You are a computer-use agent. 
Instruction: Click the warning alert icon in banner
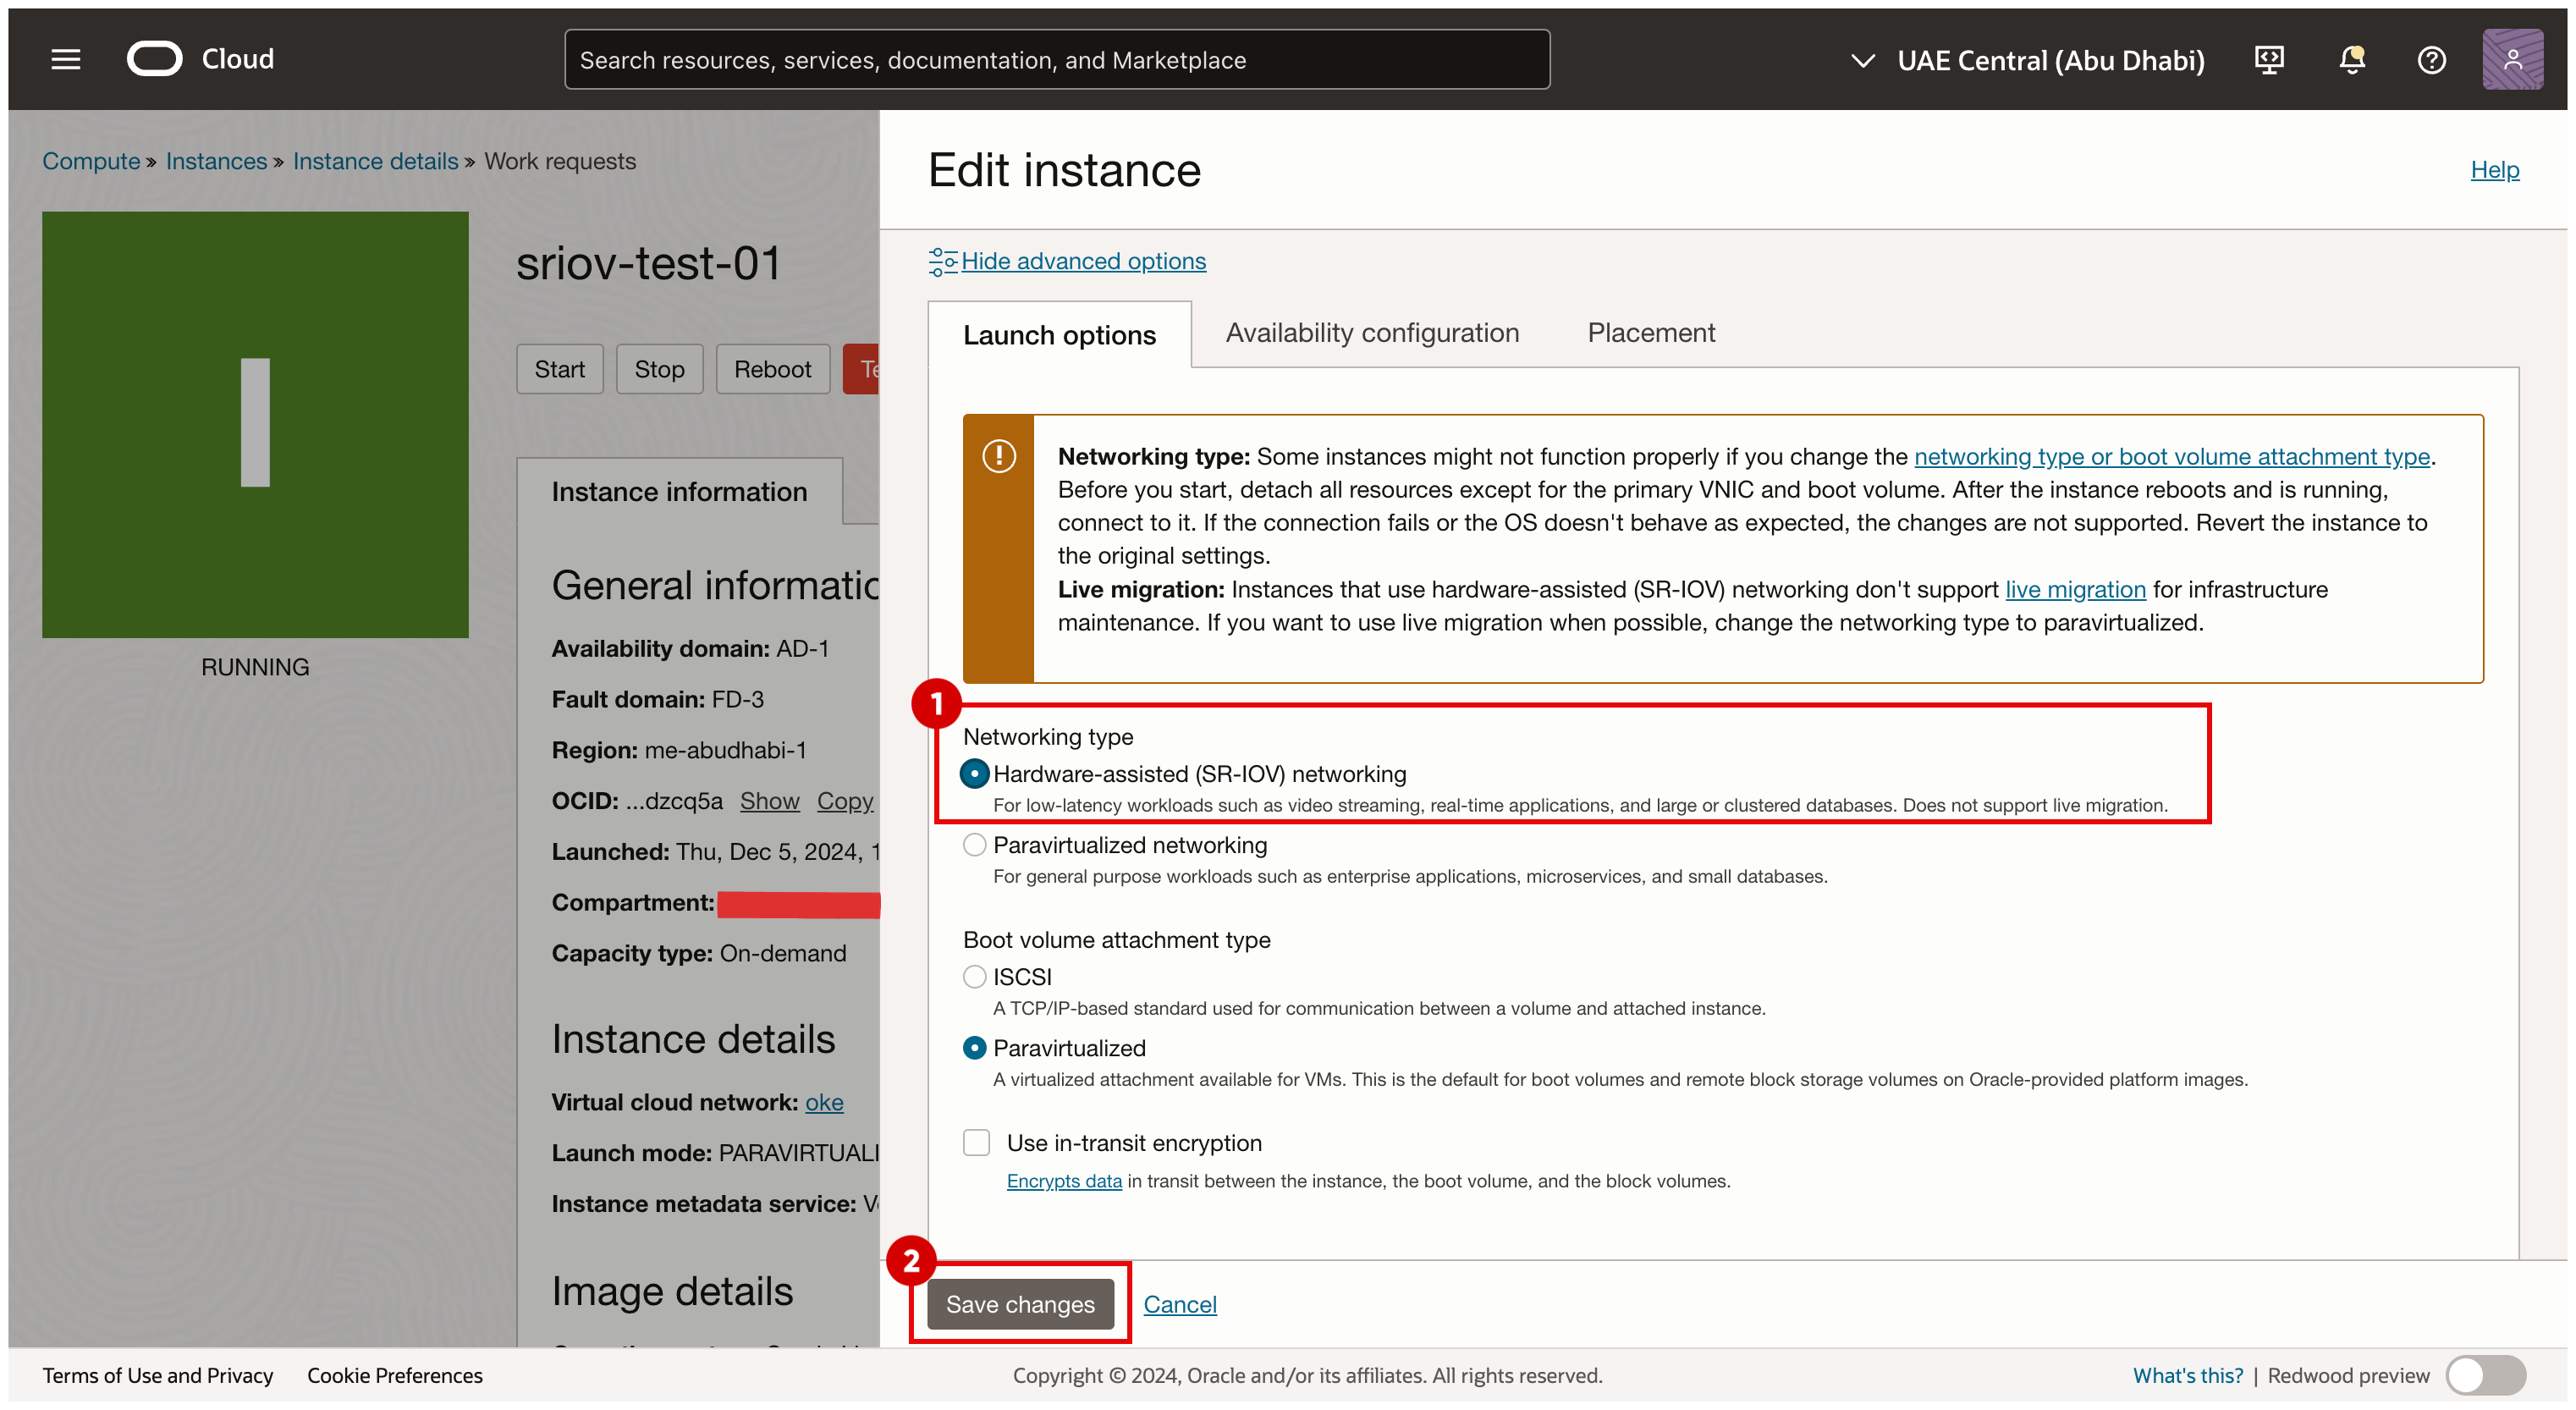click(998, 456)
